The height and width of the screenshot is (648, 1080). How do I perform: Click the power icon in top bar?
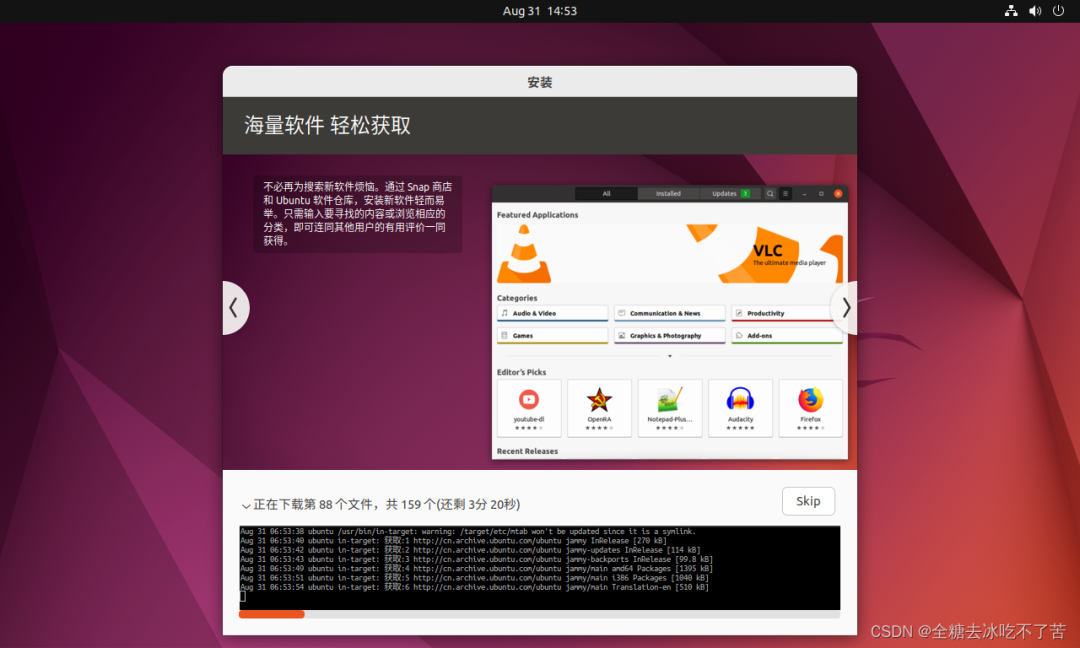1059,11
